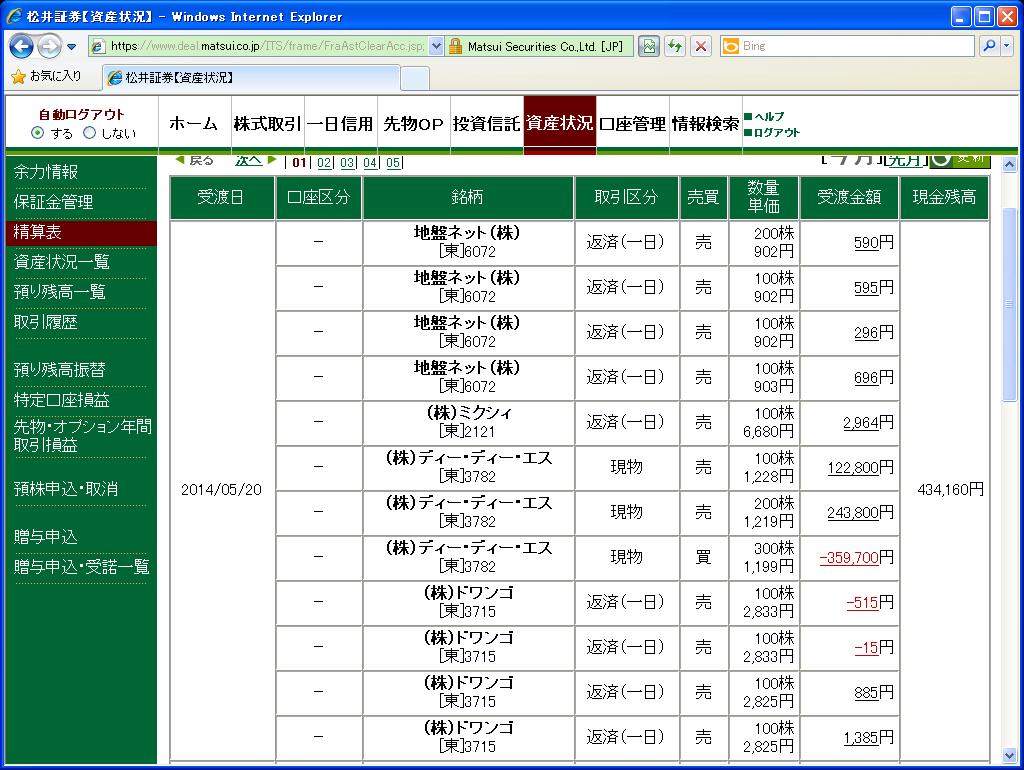1024x770 pixels.
Task: Click the Matsui Securities lock icon
Action: [x=455, y=46]
